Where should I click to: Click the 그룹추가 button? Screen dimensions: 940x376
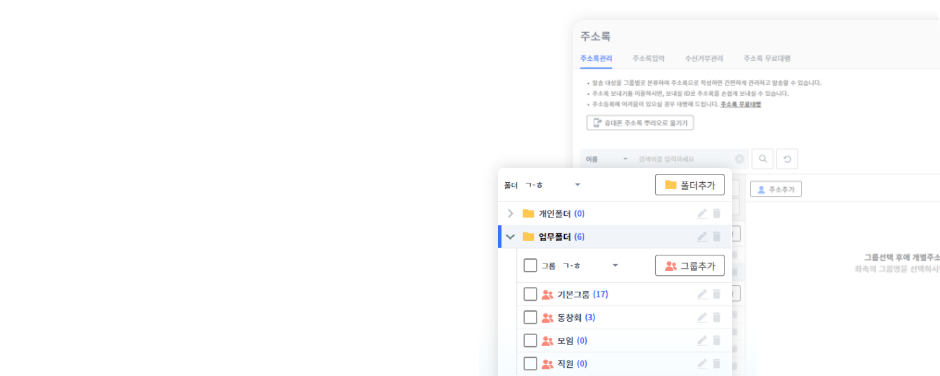[689, 265]
